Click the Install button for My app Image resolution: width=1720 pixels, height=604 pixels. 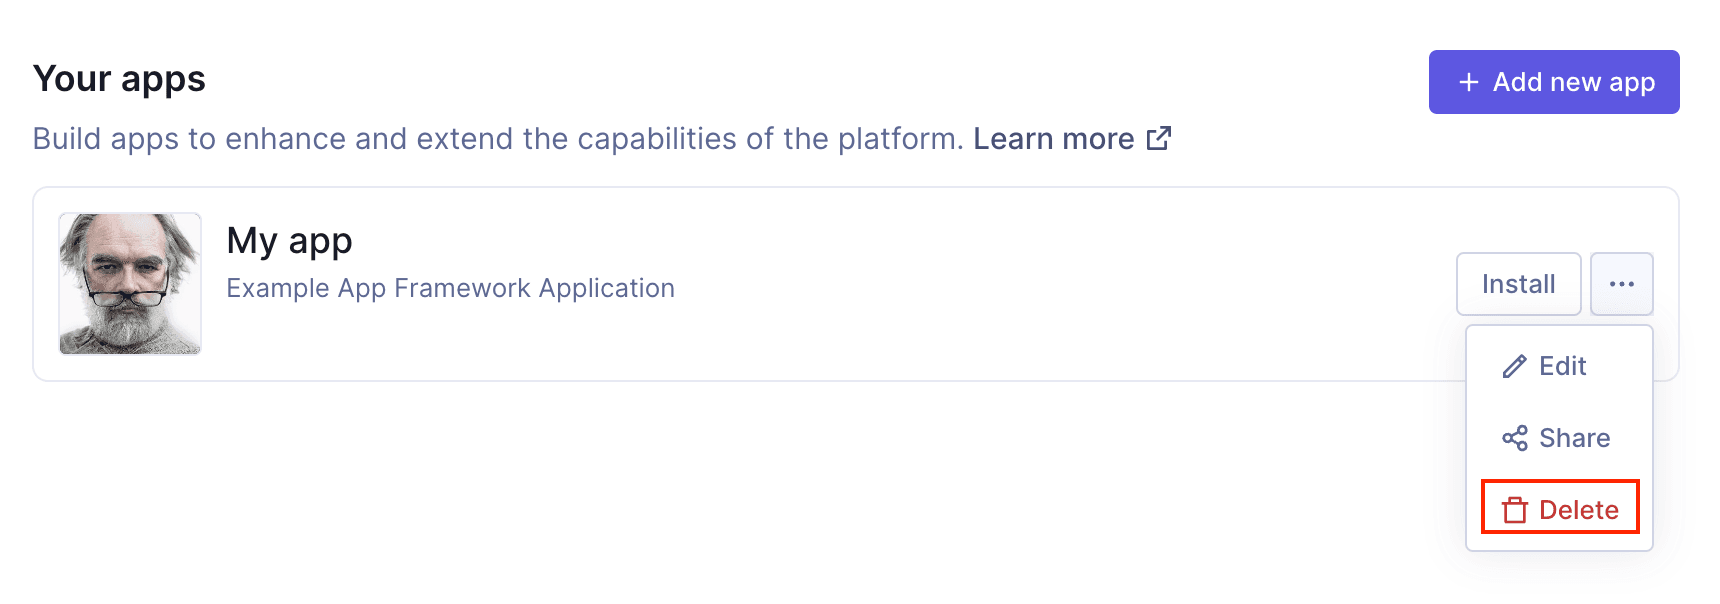(x=1518, y=284)
